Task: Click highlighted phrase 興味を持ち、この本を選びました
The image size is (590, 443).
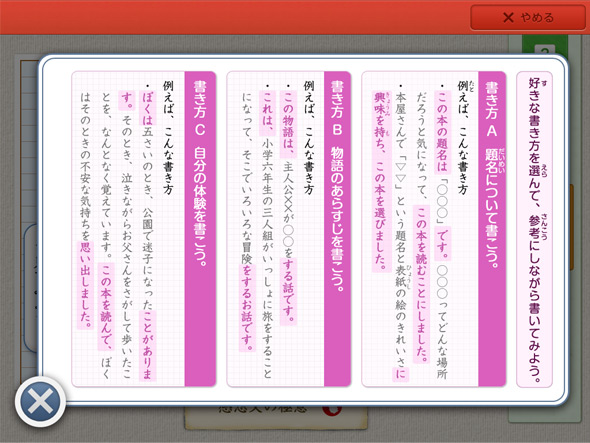Action: (x=381, y=181)
